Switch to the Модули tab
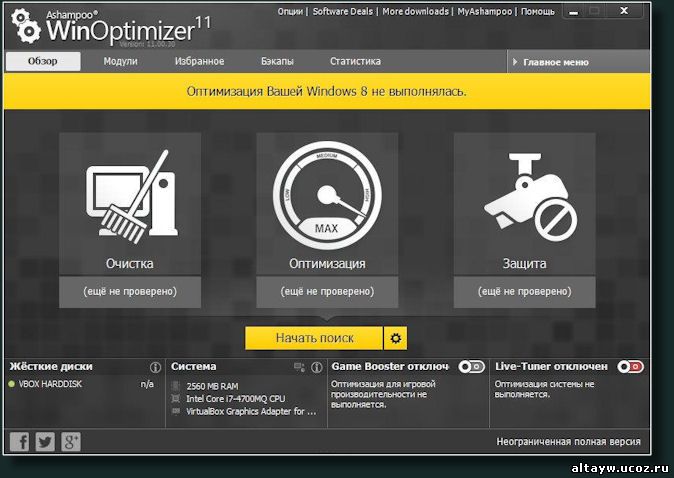This screenshot has height=478, width=674. (x=120, y=61)
